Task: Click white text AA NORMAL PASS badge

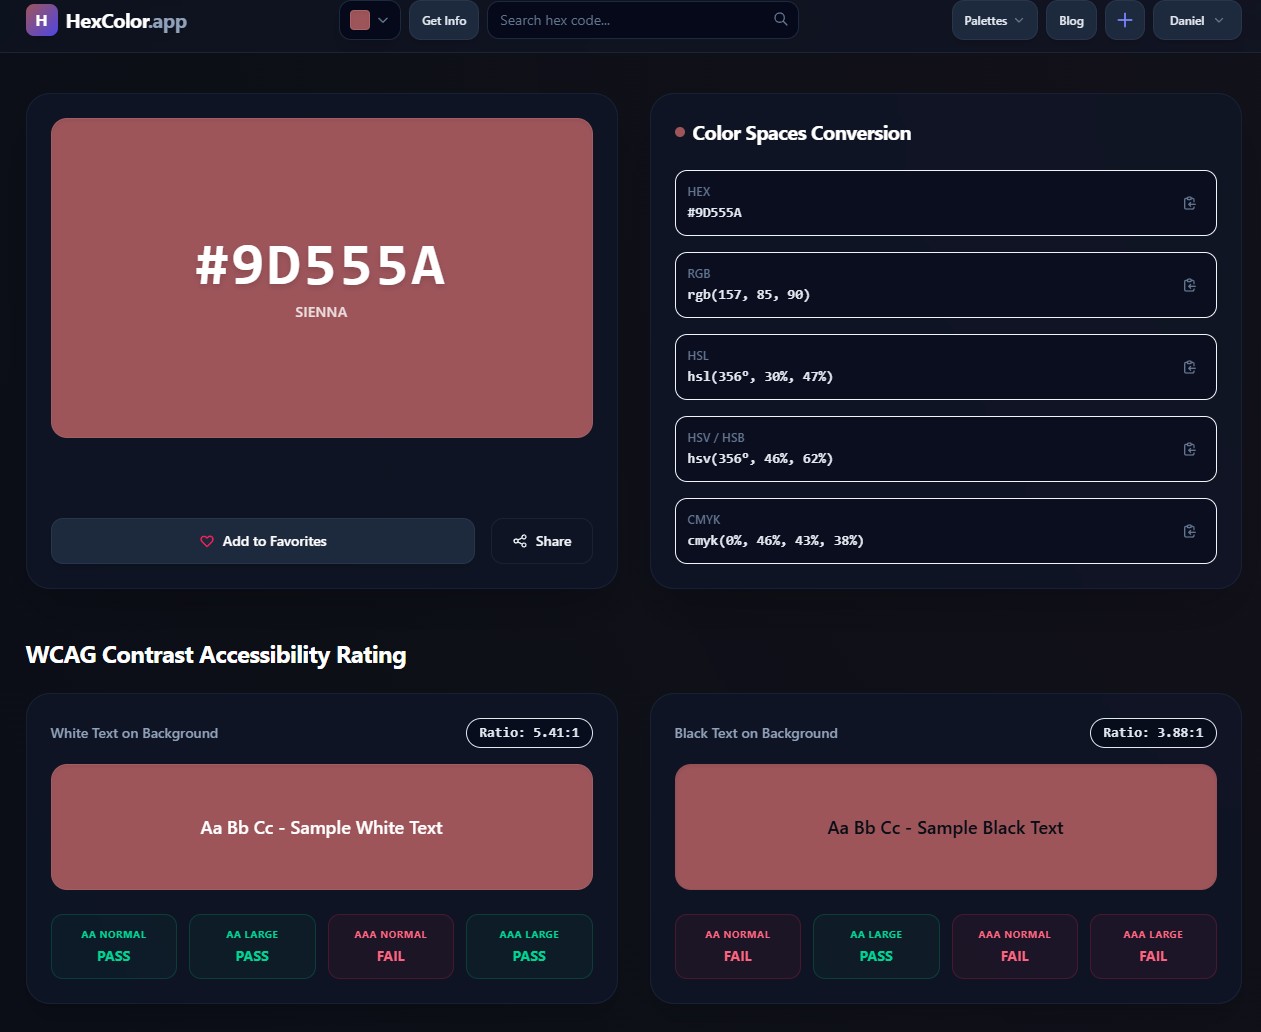Action: [x=114, y=946]
